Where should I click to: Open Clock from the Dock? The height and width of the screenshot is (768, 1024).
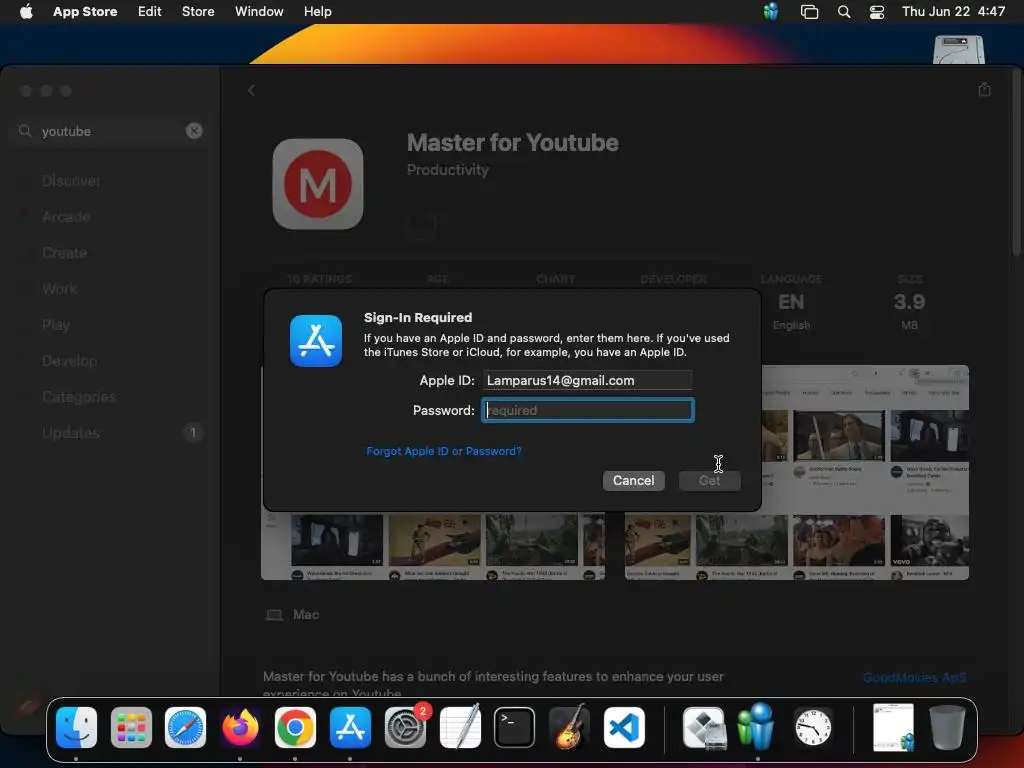pos(813,727)
